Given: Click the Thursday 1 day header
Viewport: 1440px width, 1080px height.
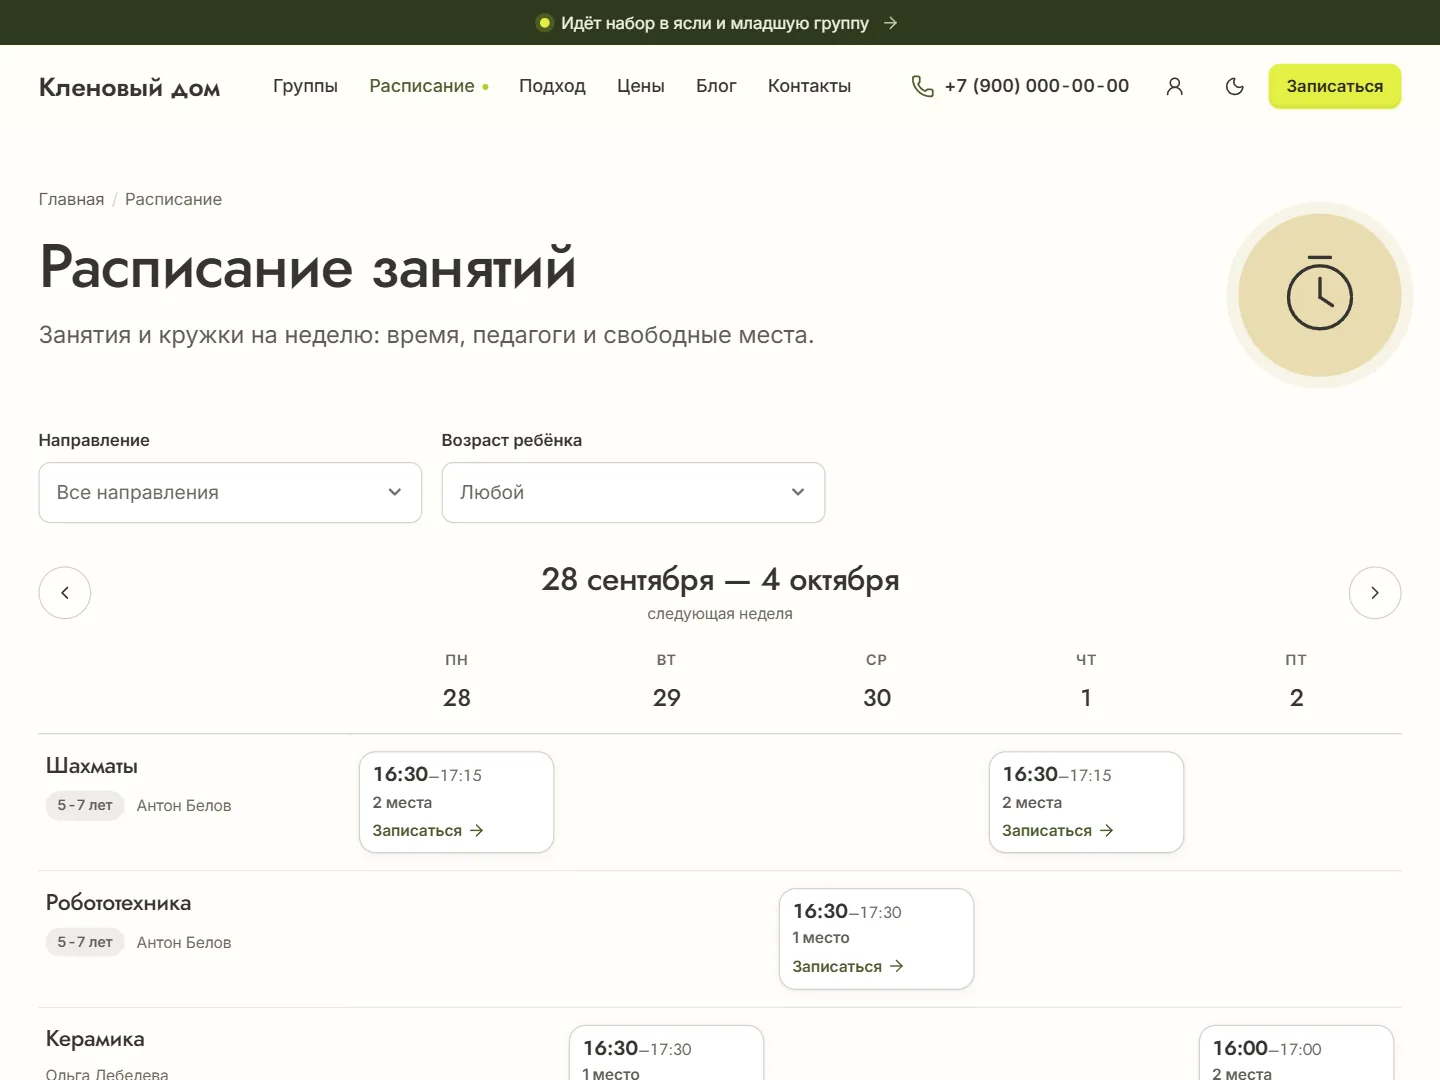Looking at the screenshot, I should [x=1086, y=683].
